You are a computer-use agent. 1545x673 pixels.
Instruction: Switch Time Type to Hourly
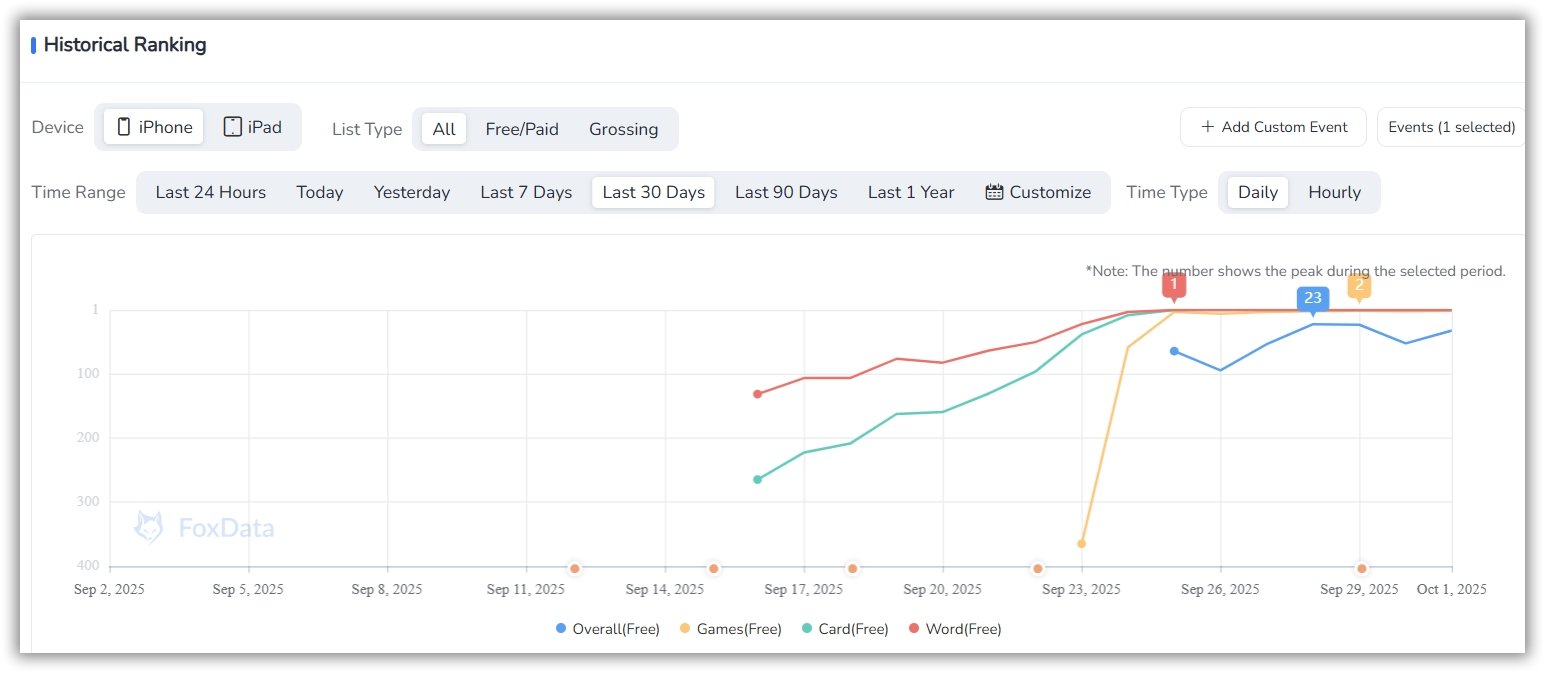point(1334,192)
